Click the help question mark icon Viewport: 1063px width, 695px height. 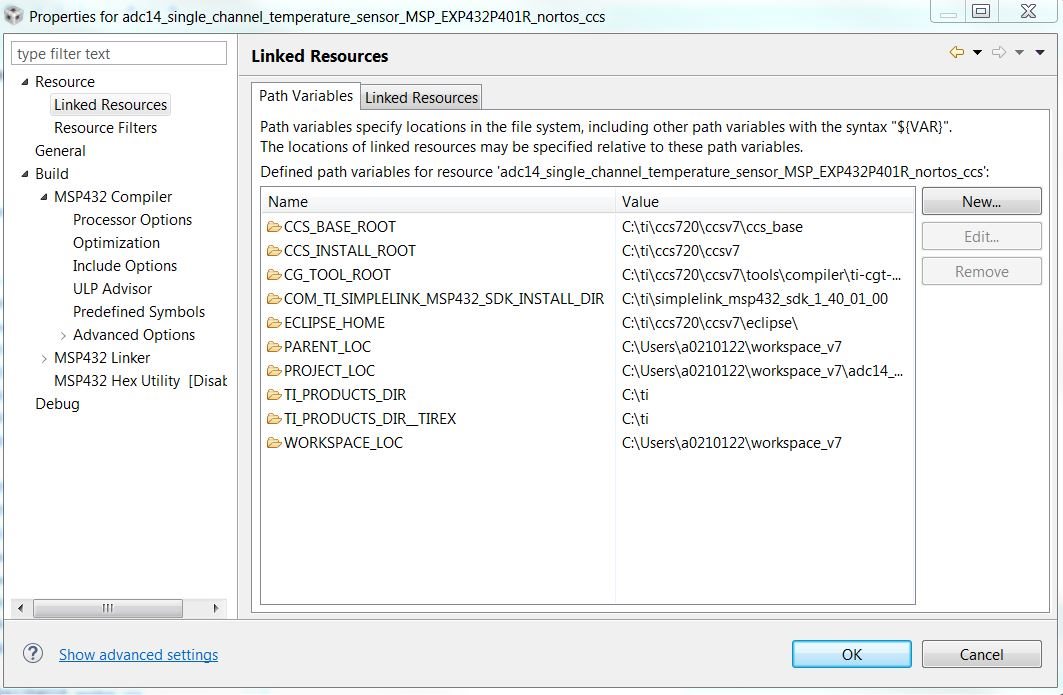(x=33, y=654)
